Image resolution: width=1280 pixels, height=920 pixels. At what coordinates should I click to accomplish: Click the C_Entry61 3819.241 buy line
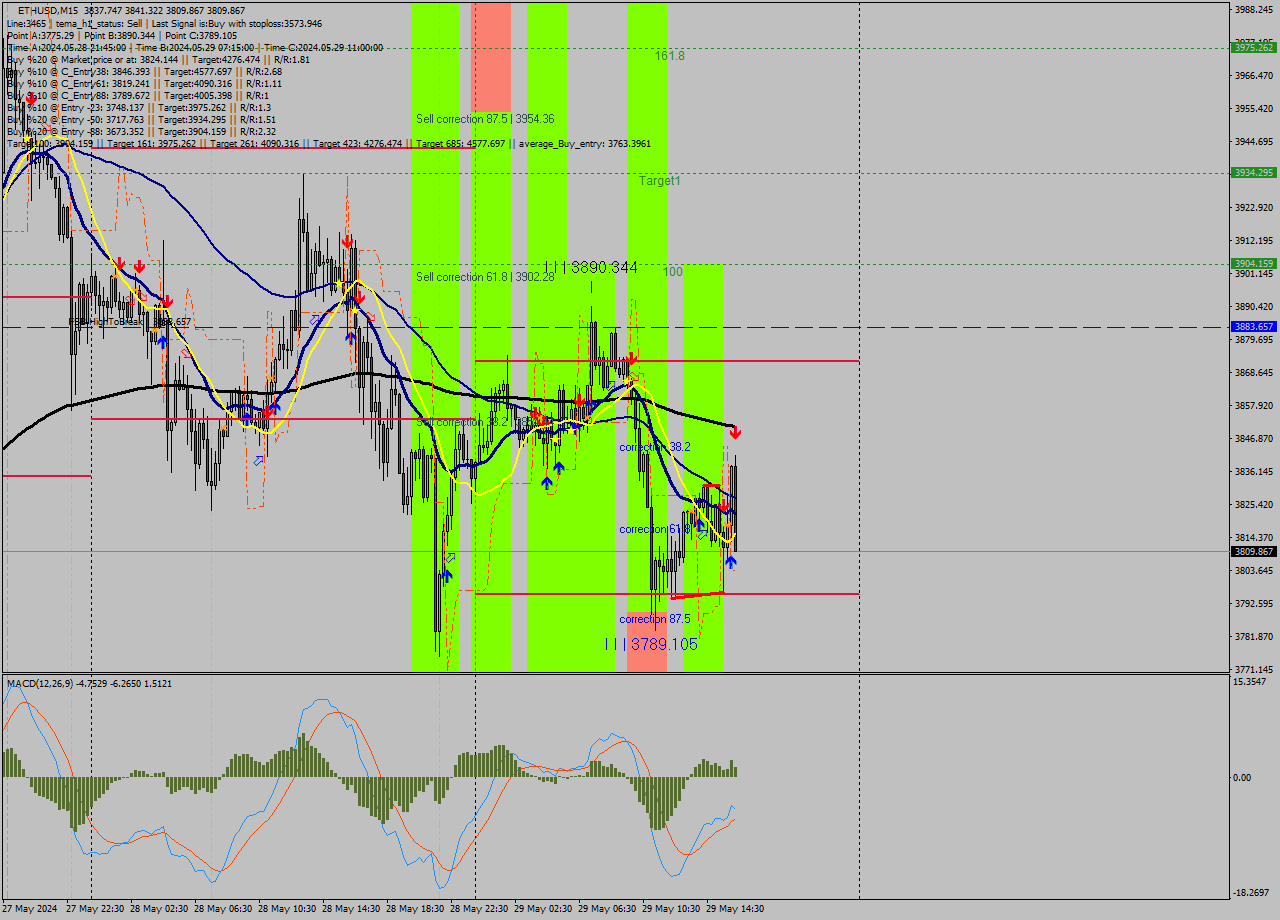144,83
